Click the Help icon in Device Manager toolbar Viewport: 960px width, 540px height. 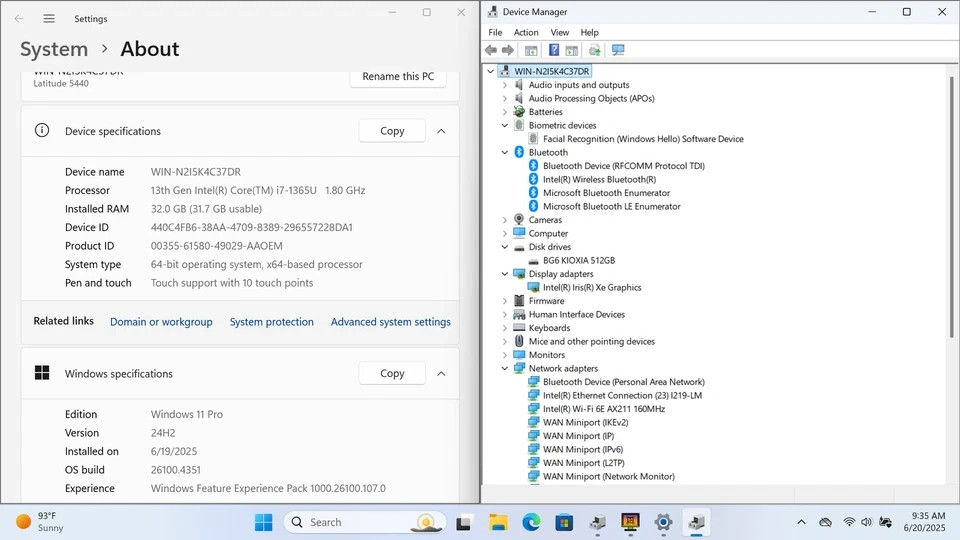pos(553,50)
